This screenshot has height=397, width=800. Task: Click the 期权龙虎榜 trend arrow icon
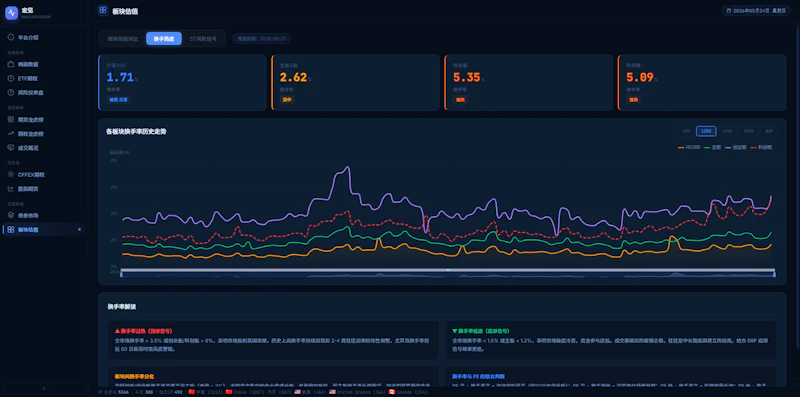coord(11,134)
